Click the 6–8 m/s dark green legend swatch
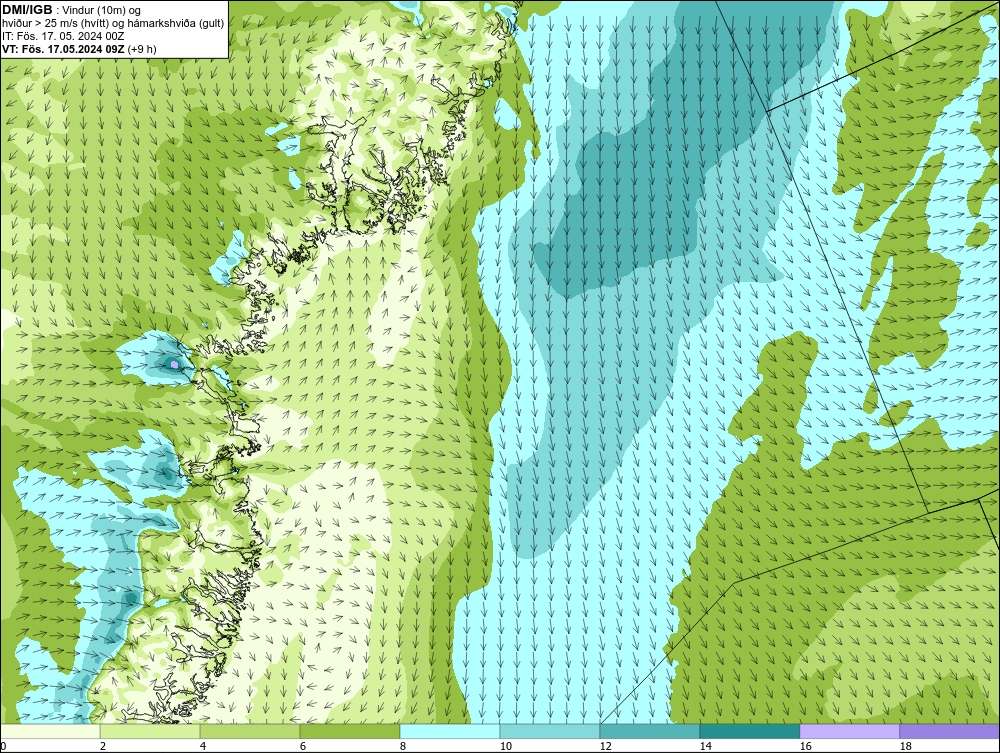 click(350, 731)
